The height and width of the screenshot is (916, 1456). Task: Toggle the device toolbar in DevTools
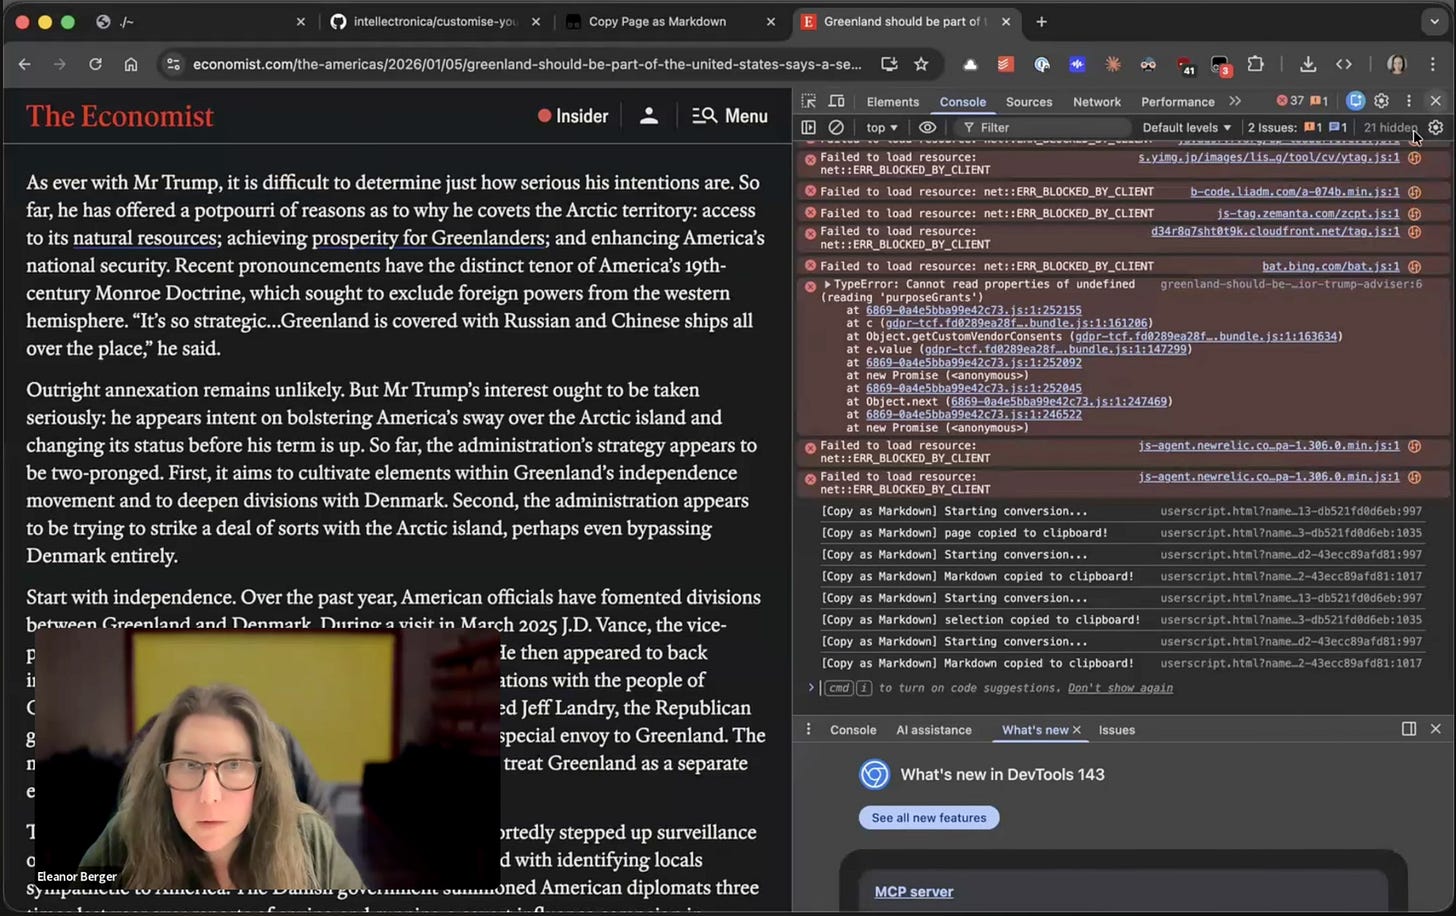point(837,101)
